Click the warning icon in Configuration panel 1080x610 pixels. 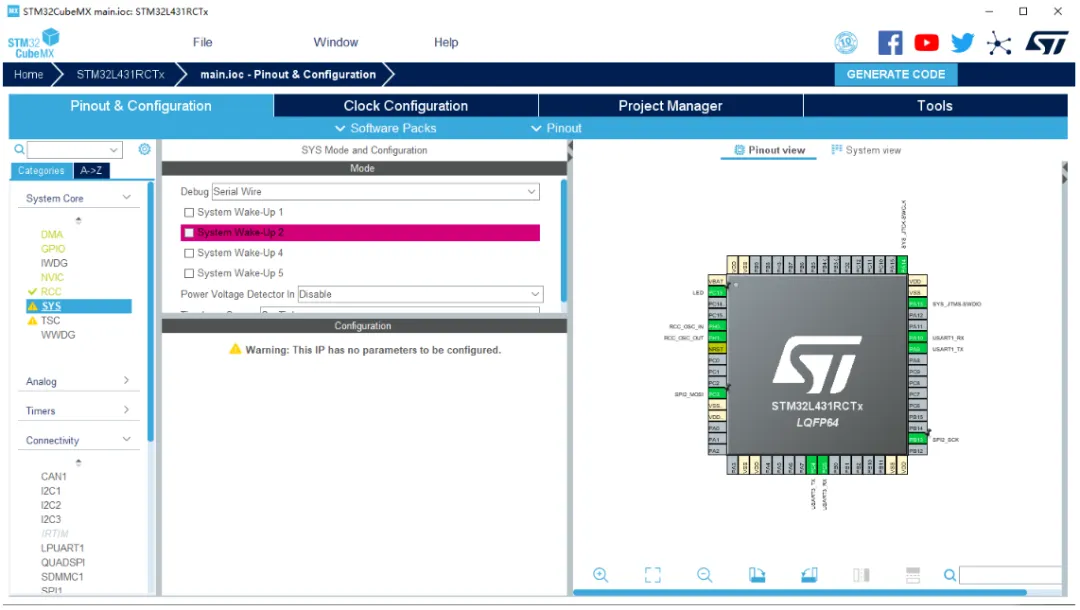coord(236,349)
